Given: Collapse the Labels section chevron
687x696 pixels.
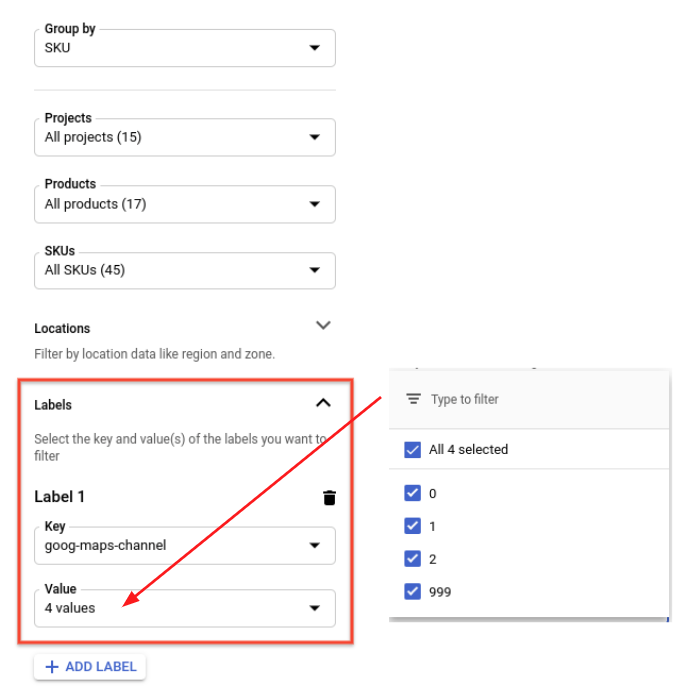Looking at the screenshot, I should tap(323, 403).
